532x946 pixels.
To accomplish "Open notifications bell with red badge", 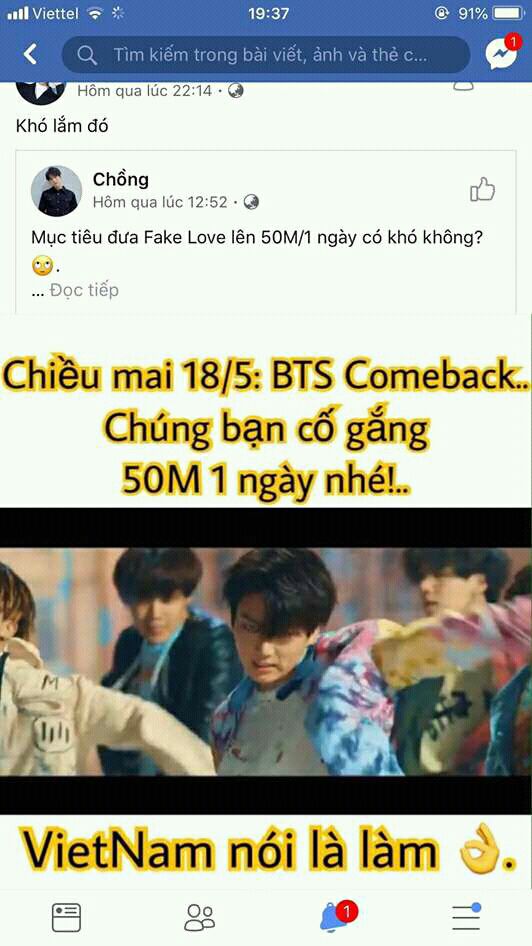I will 337,916.
